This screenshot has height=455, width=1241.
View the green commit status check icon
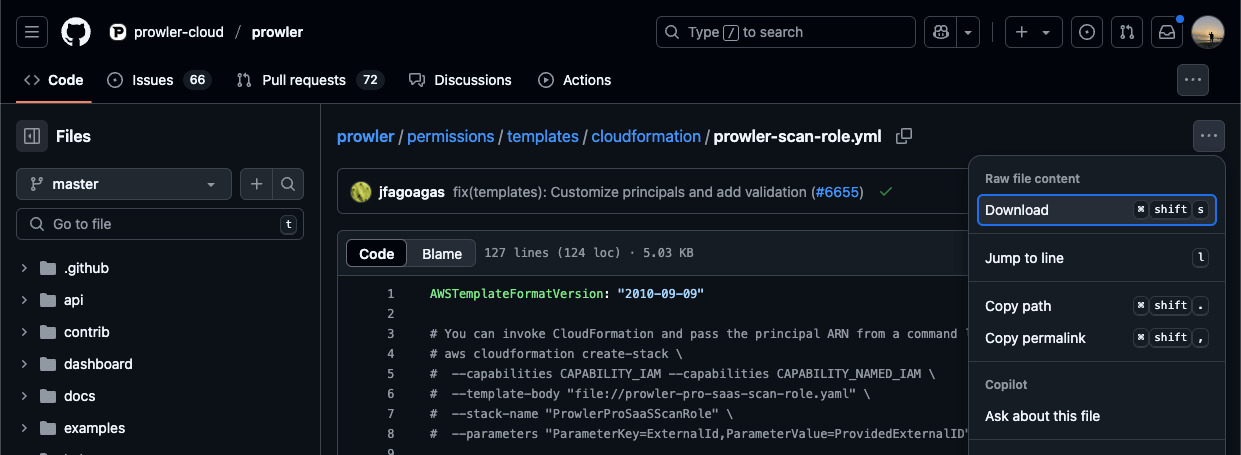[886, 191]
